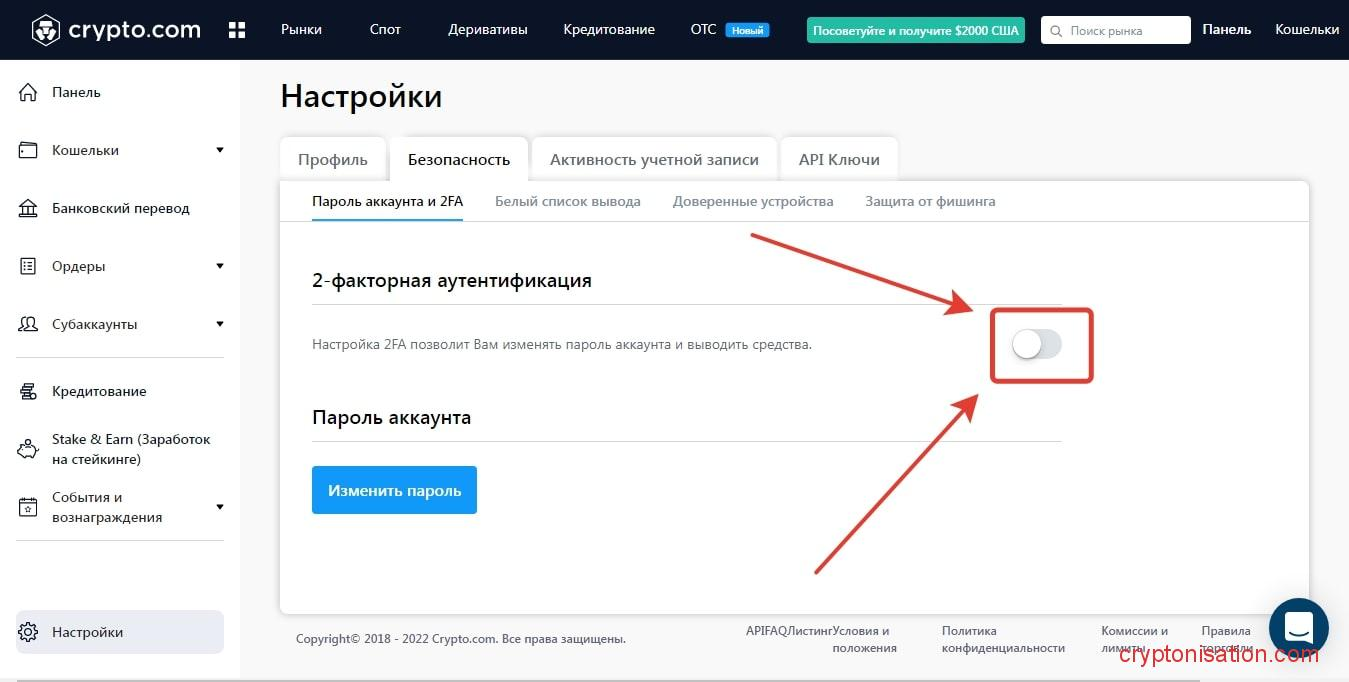1349x682 pixels.
Task: Open the apps grid menu icon
Action: pos(237,30)
